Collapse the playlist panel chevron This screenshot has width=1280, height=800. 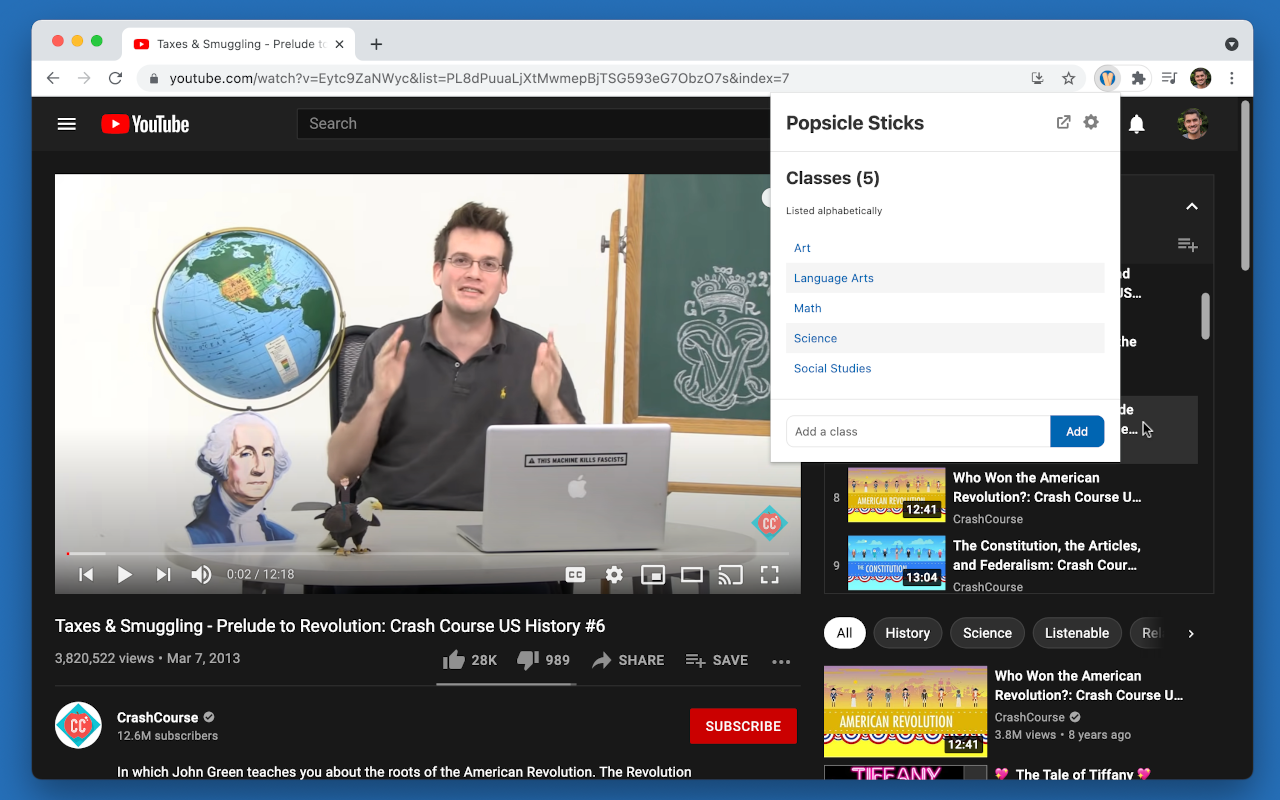1191,206
